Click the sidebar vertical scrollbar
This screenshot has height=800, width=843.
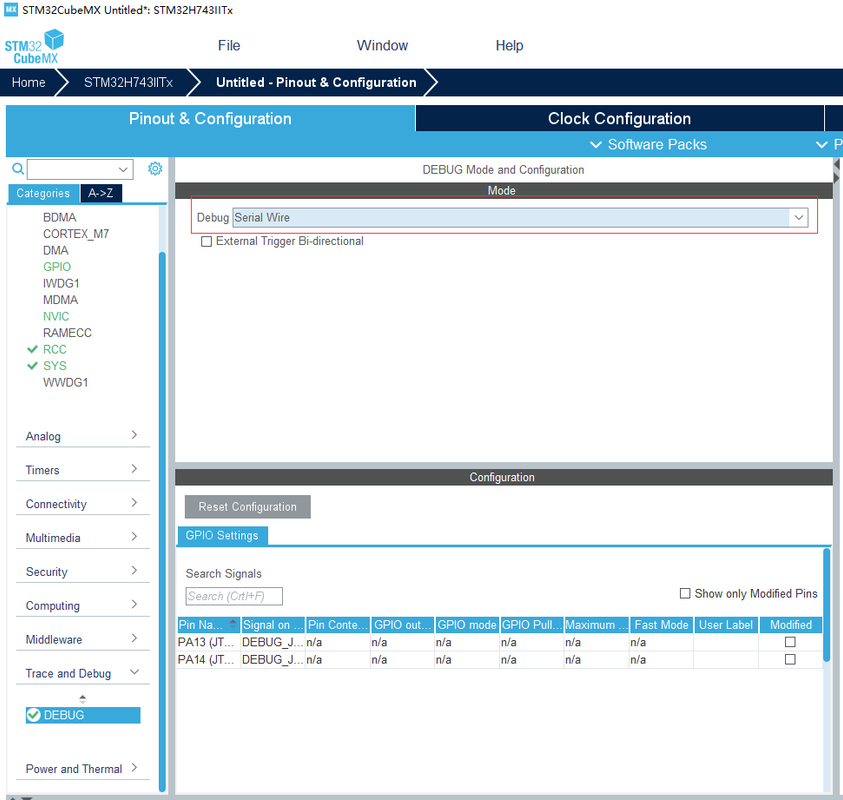click(162, 522)
